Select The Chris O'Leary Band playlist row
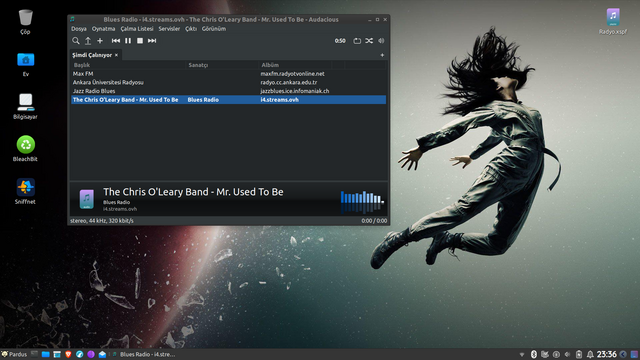640x360 pixels. (x=229, y=100)
